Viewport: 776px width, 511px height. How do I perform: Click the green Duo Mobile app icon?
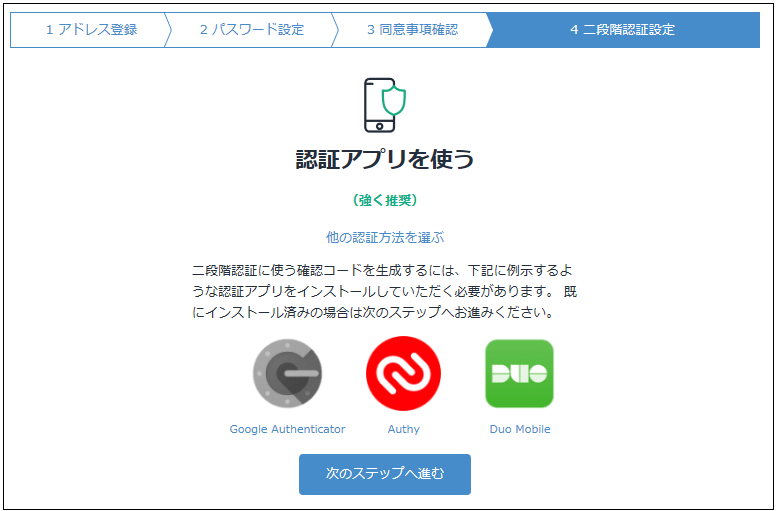(x=519, y=373)
